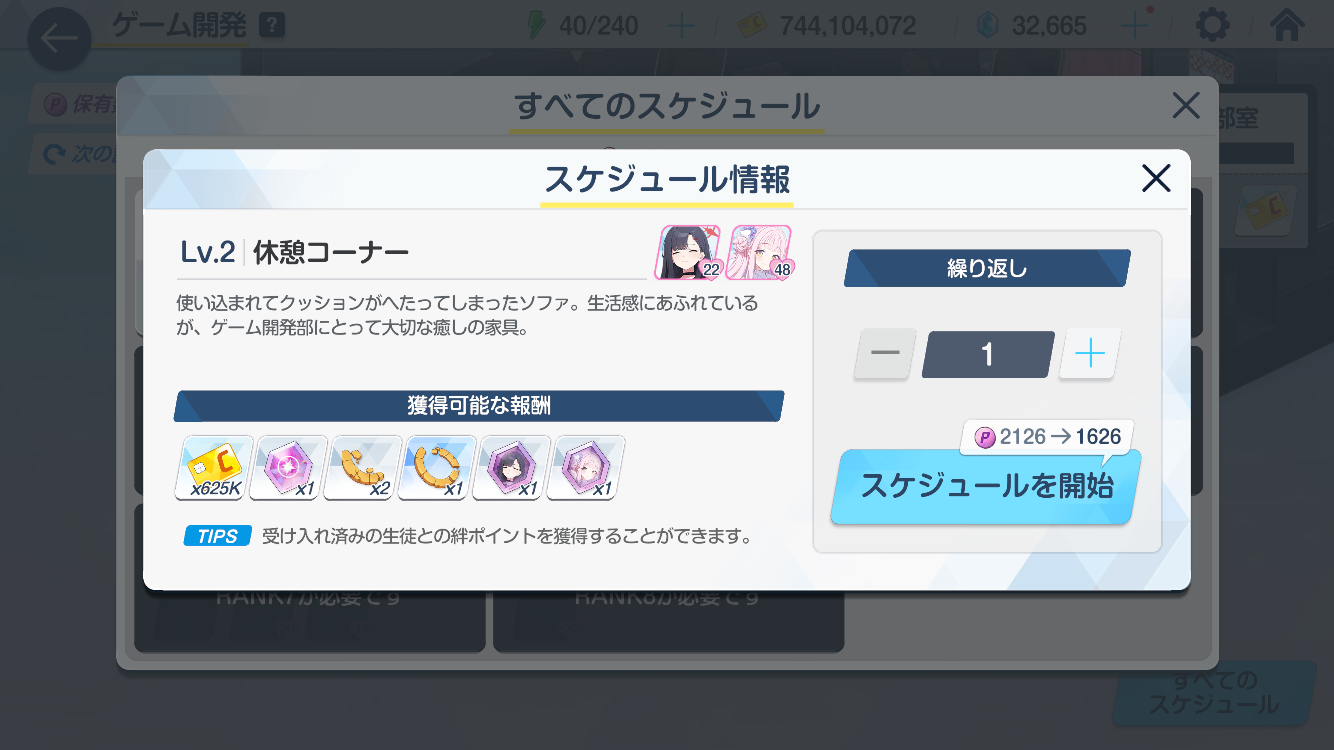
Task: Go back using the arrow button
Action: [x=59, y=40]
